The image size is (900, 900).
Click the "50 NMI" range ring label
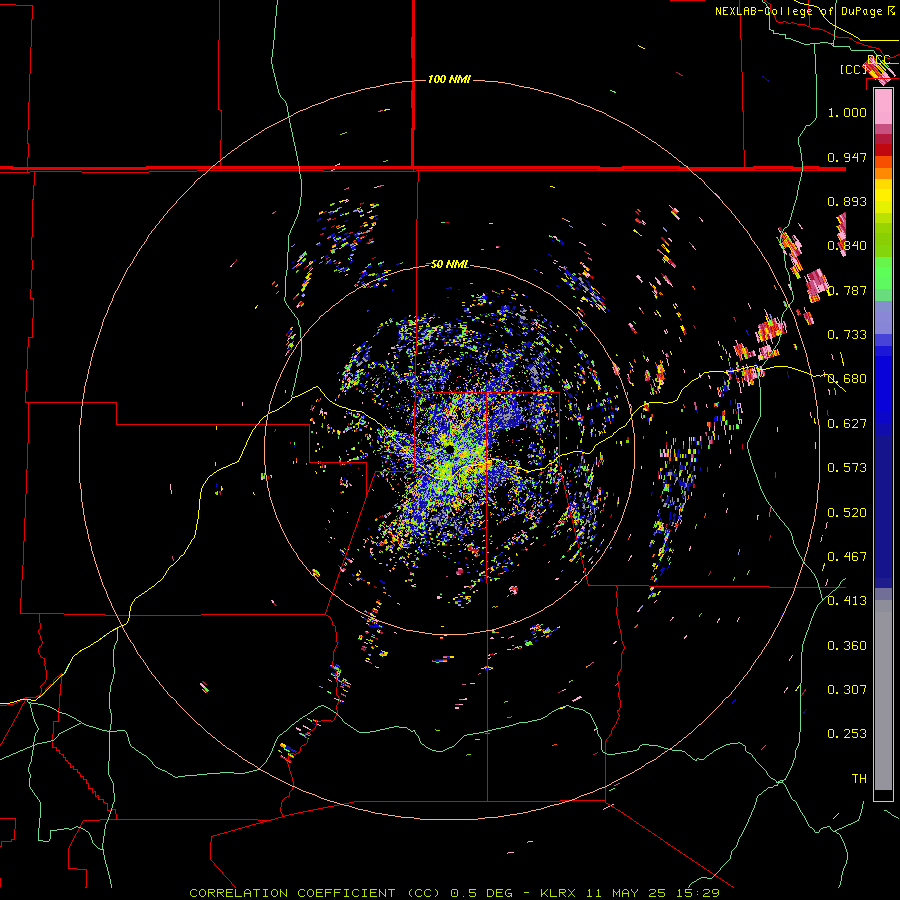[x=449, y=264]
